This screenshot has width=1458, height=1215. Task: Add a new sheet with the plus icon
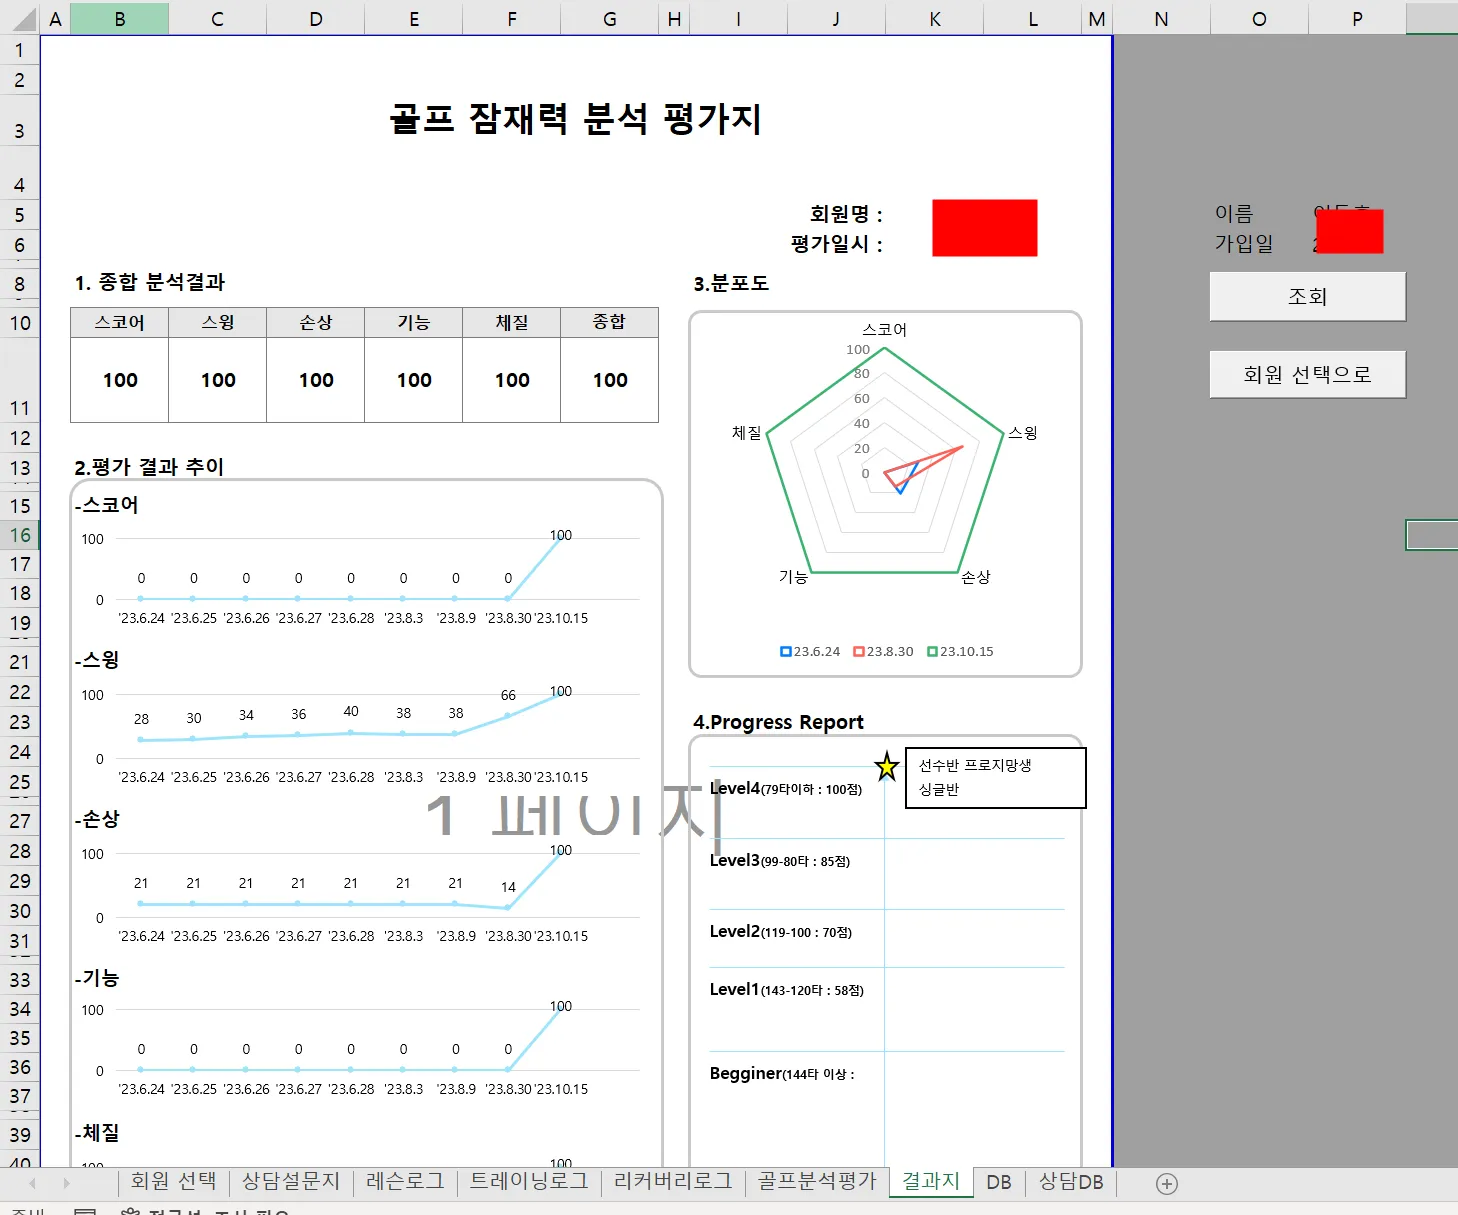1166,1184
